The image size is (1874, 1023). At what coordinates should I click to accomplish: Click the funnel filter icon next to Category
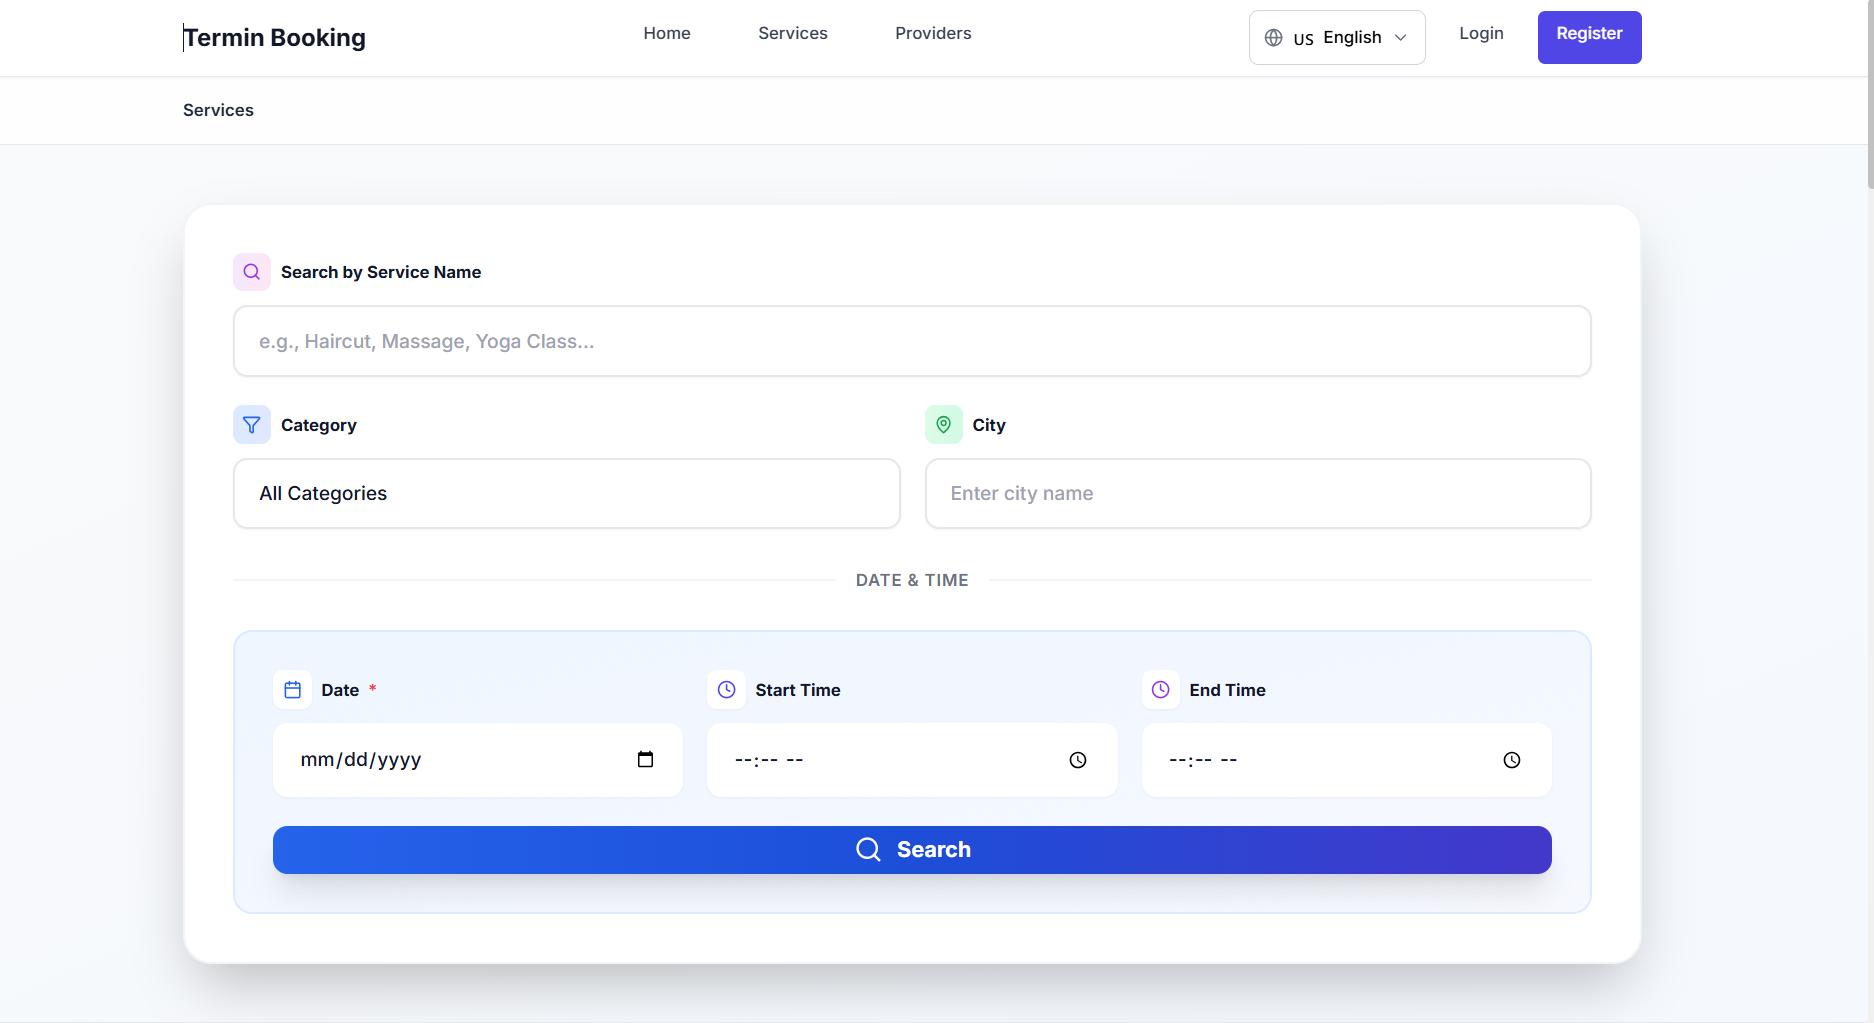(252, 425)
